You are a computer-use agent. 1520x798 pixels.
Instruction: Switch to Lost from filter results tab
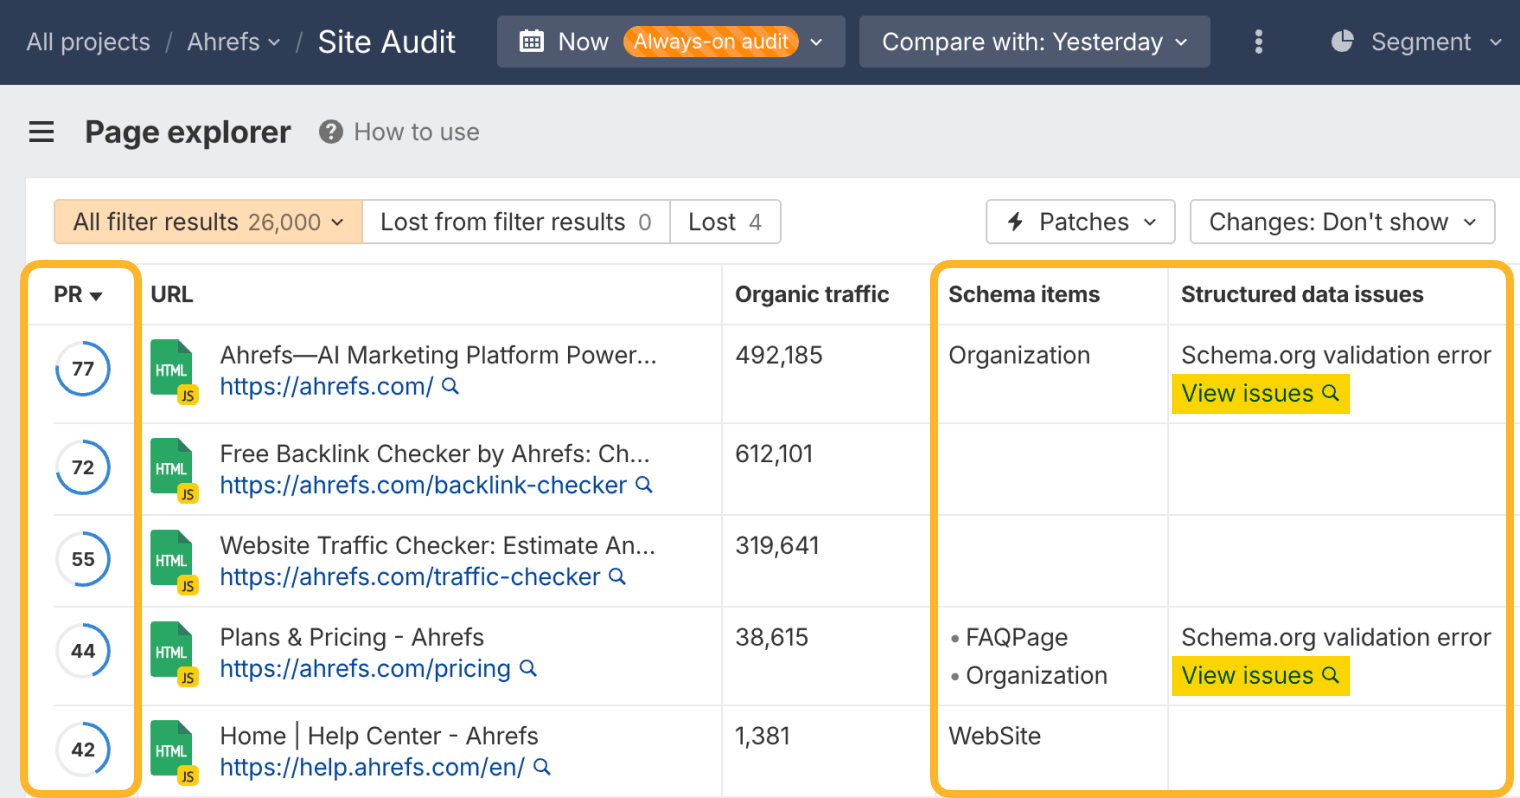pos(516,222)
